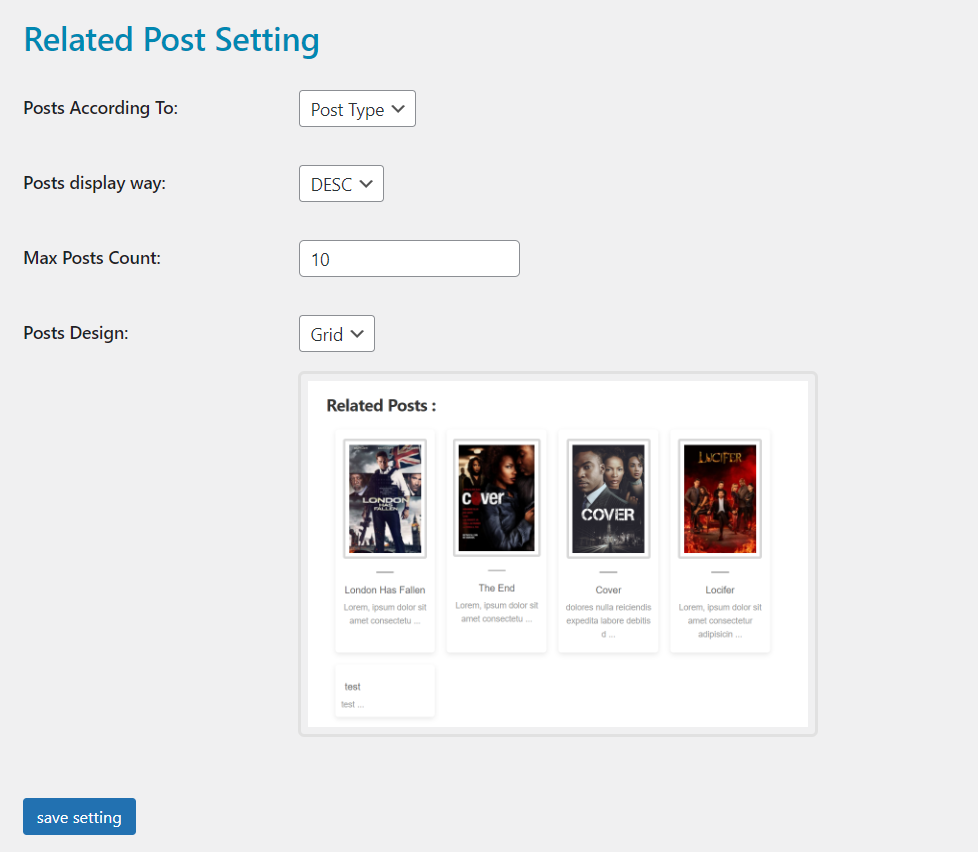Click the Posts According To label
Screen dimensions: 978x852
[100, 108]
